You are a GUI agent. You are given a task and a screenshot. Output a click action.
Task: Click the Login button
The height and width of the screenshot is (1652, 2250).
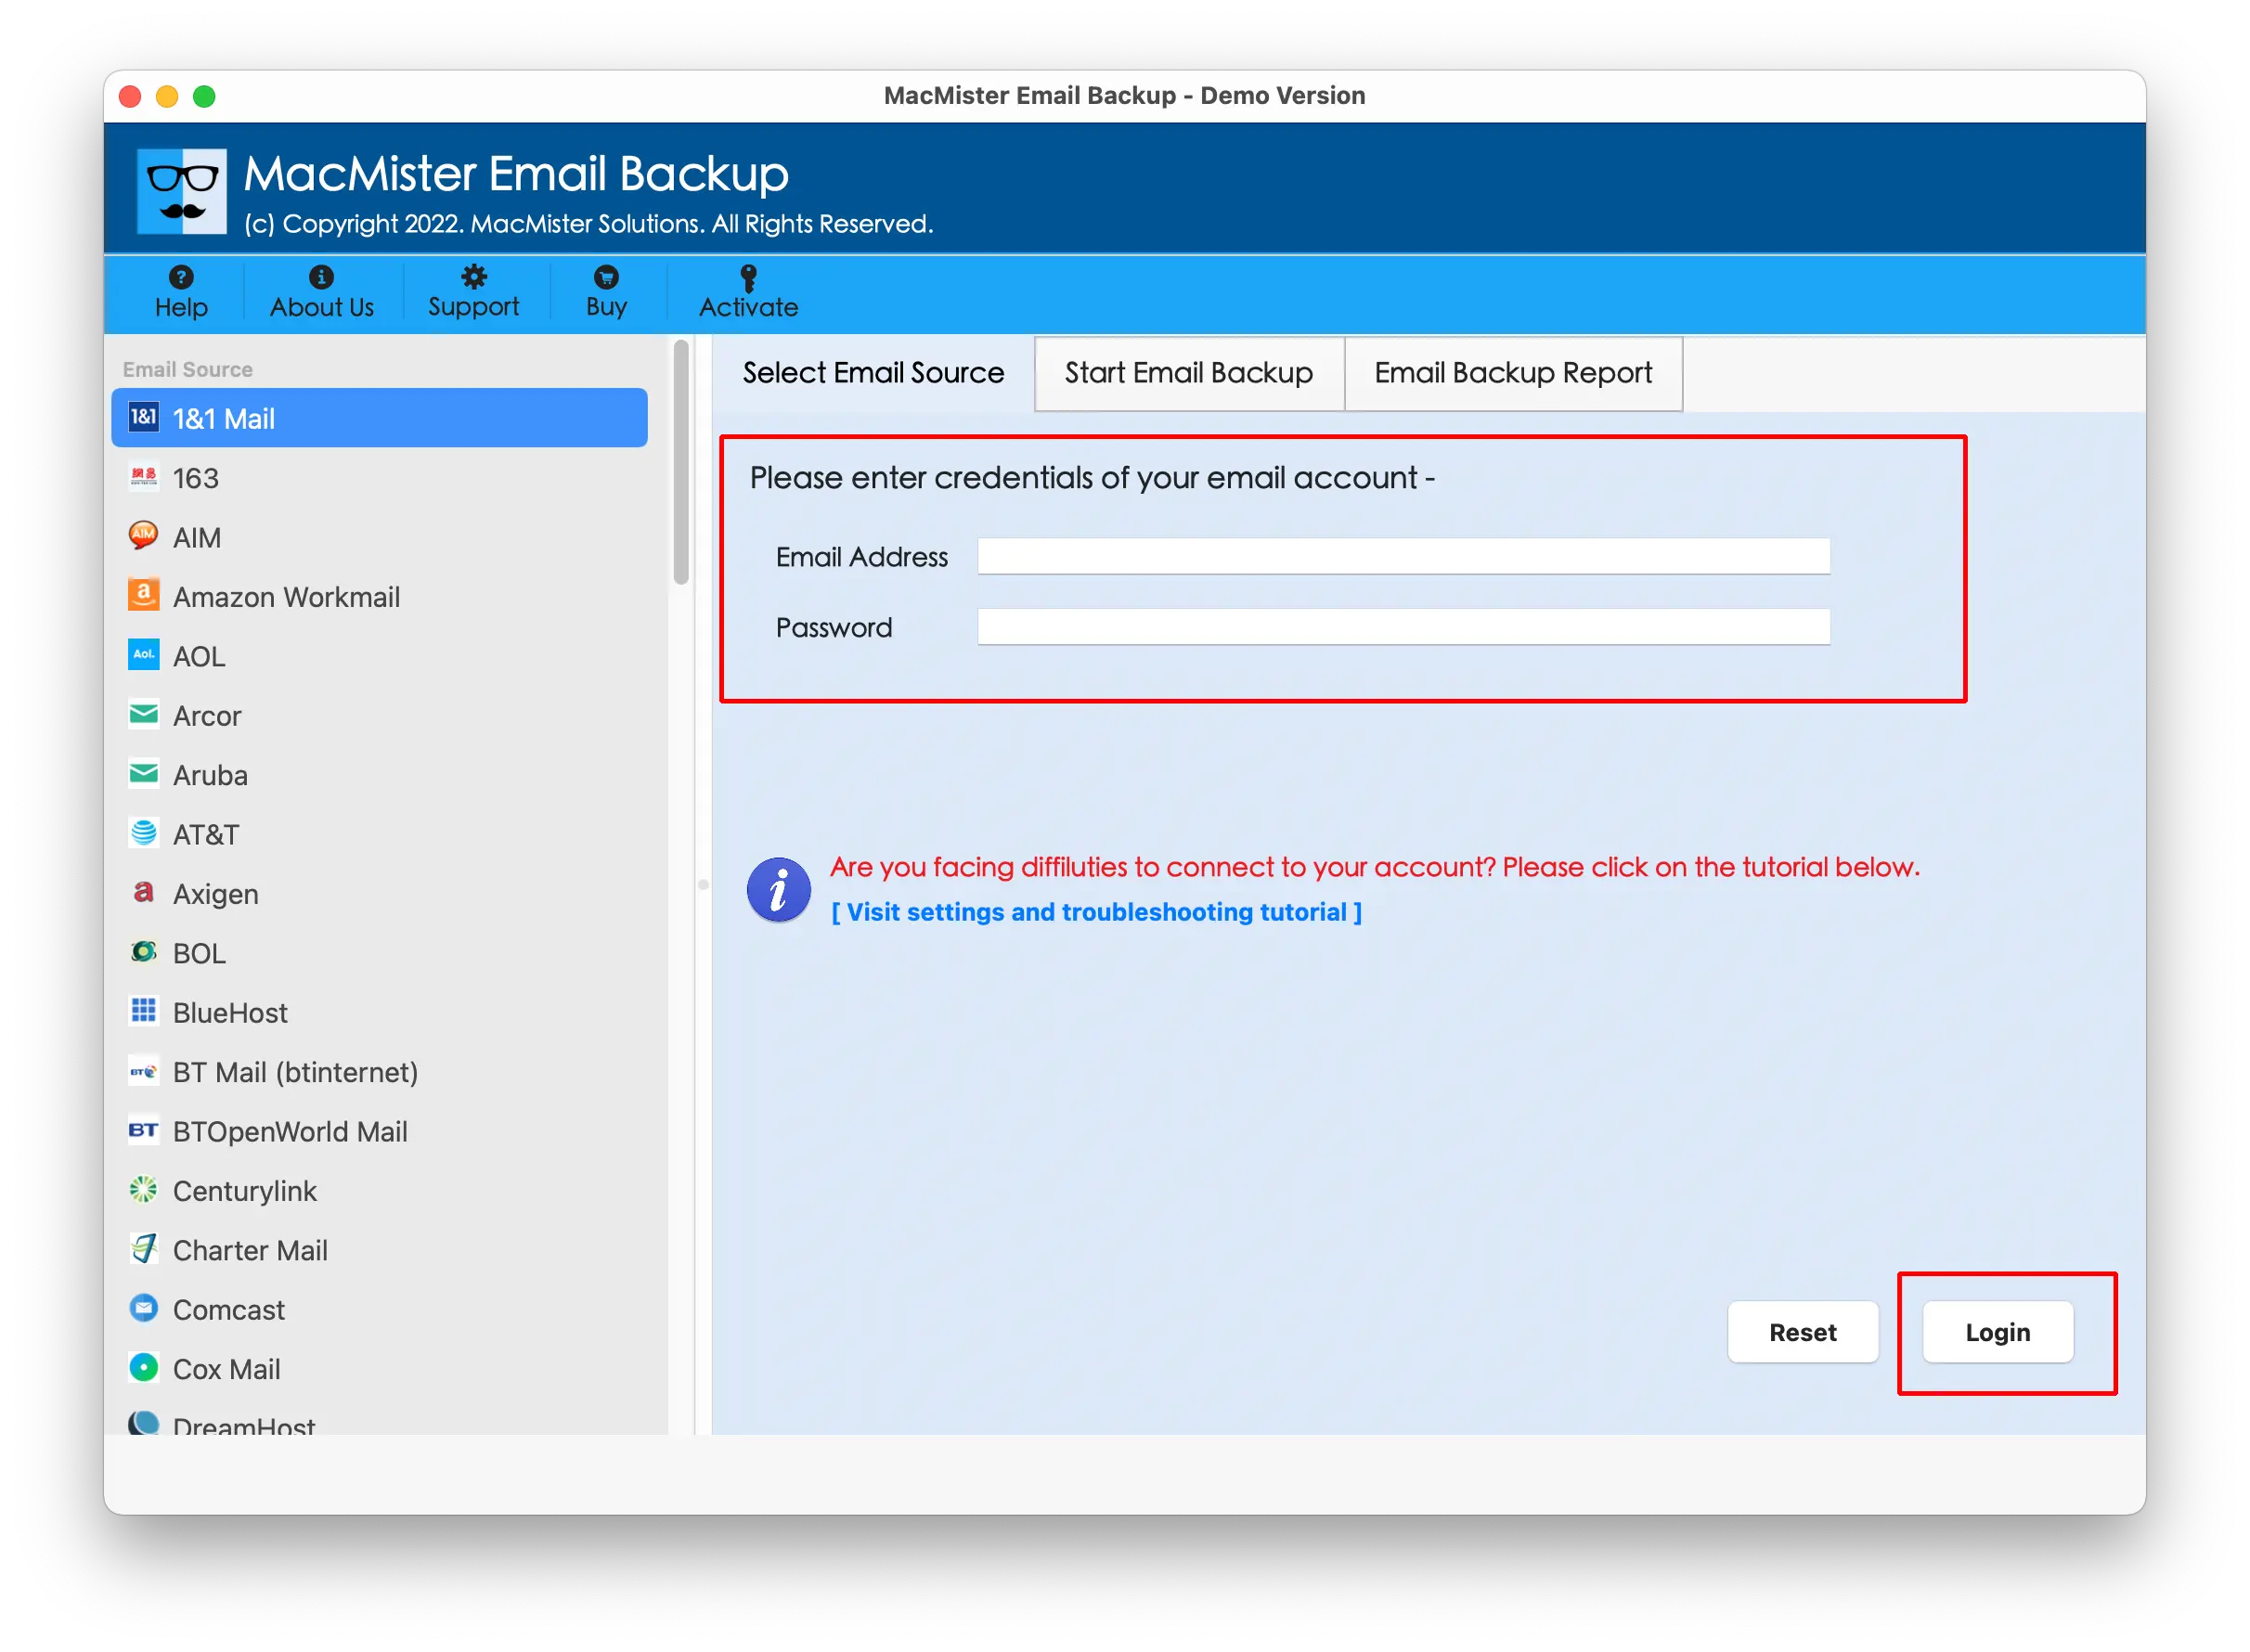point(1997,1332)
